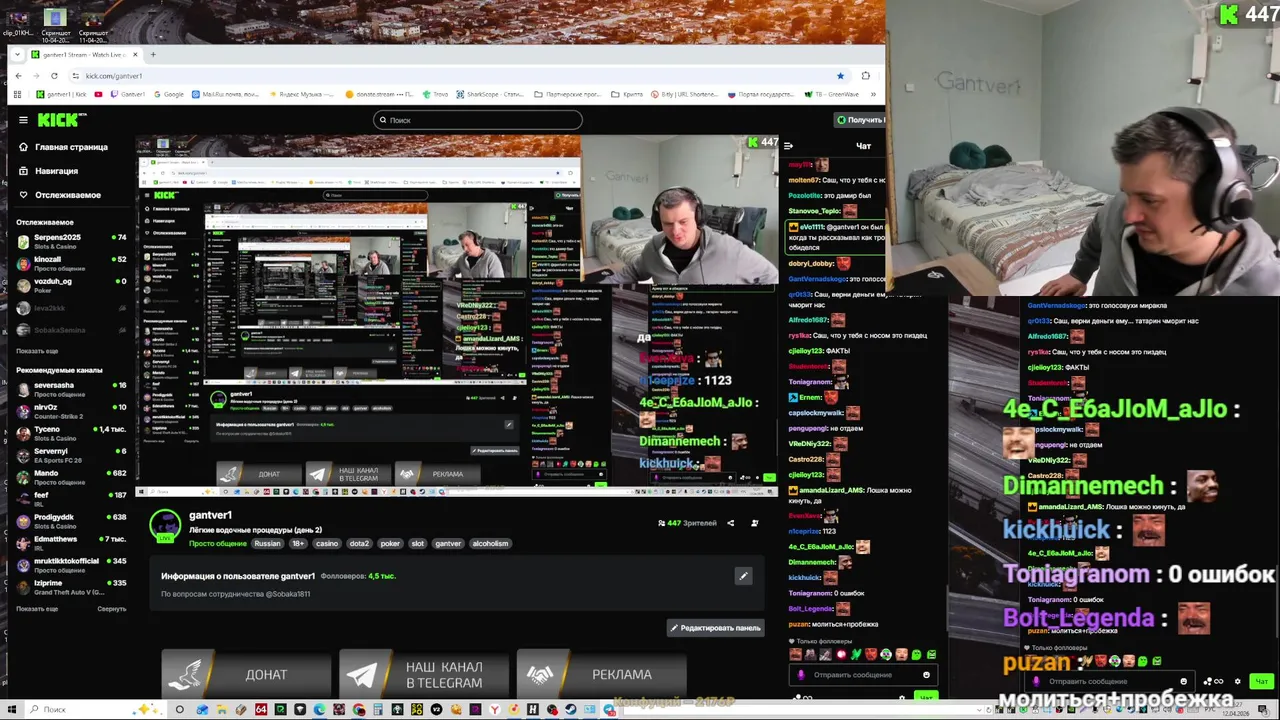Open the browser extensions puzzle icon
Screen dimensions: 1280x720
click(866, 76)
